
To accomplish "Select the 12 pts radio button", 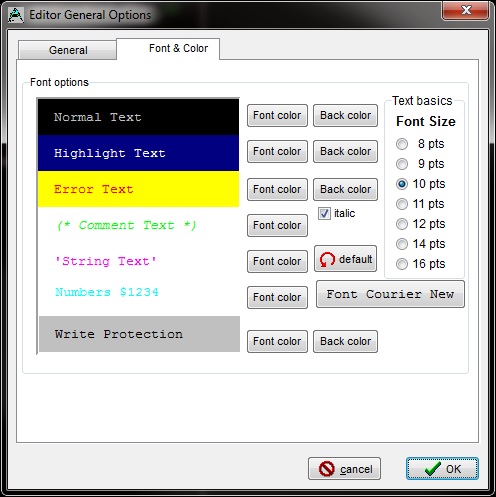I will click(x=402, y=224).
